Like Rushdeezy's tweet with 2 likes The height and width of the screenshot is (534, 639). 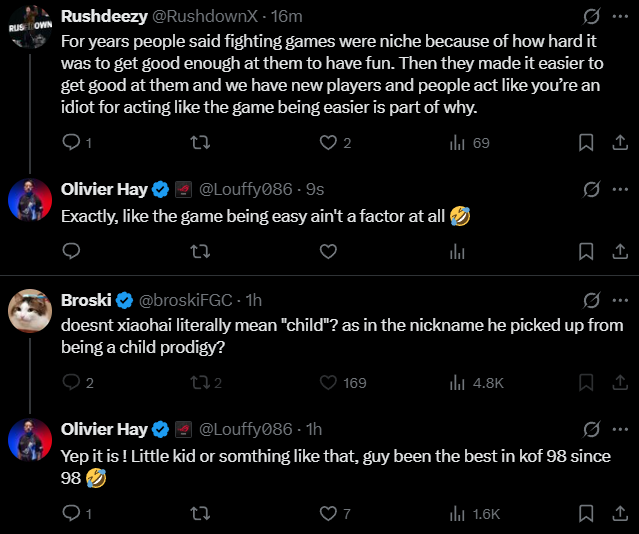(x=327, y=143)
